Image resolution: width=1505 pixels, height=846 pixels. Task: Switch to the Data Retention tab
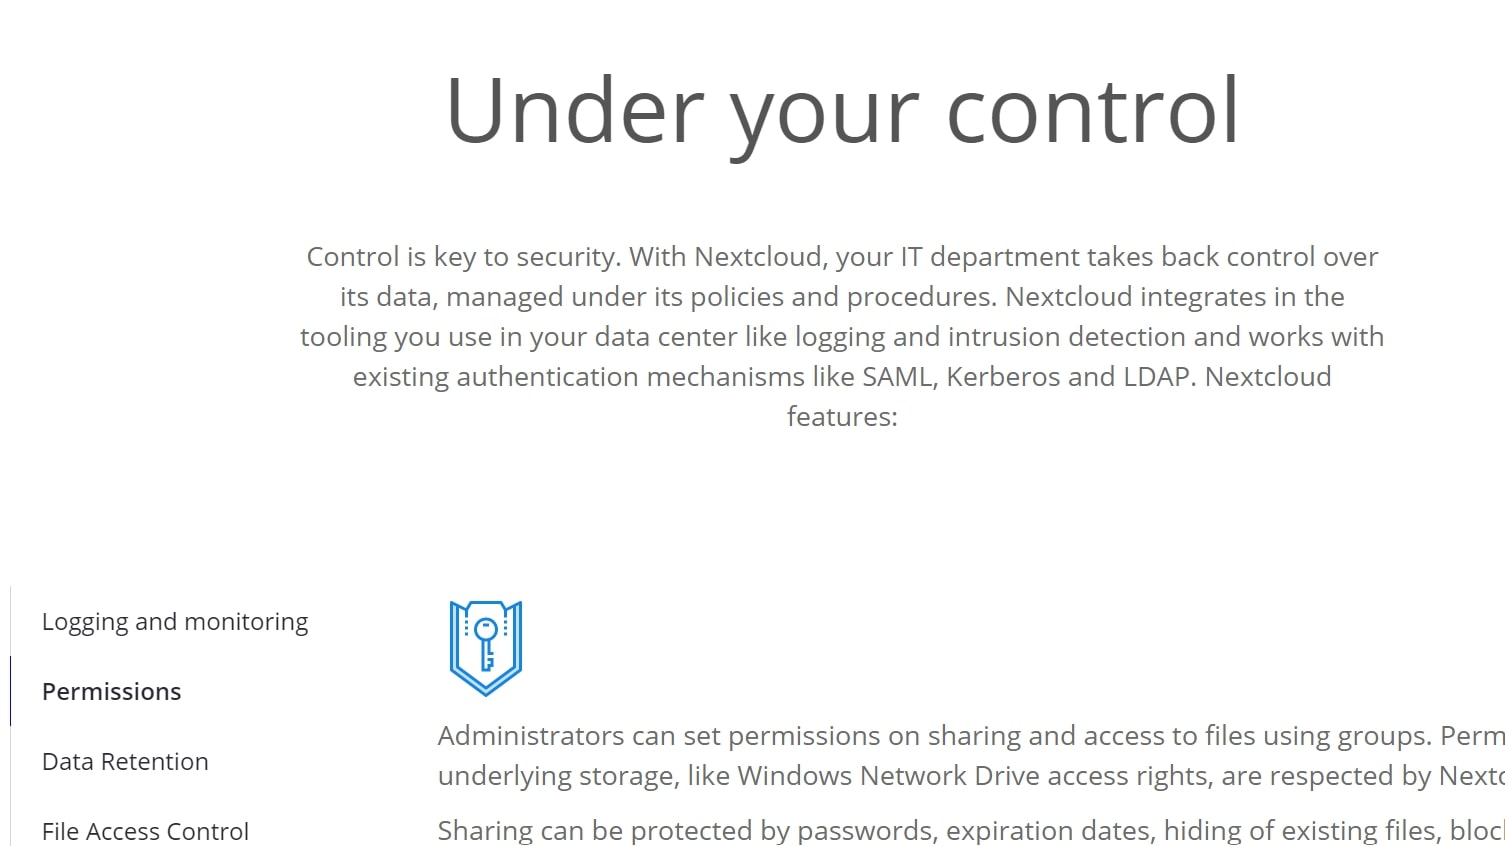click(125, 762)
